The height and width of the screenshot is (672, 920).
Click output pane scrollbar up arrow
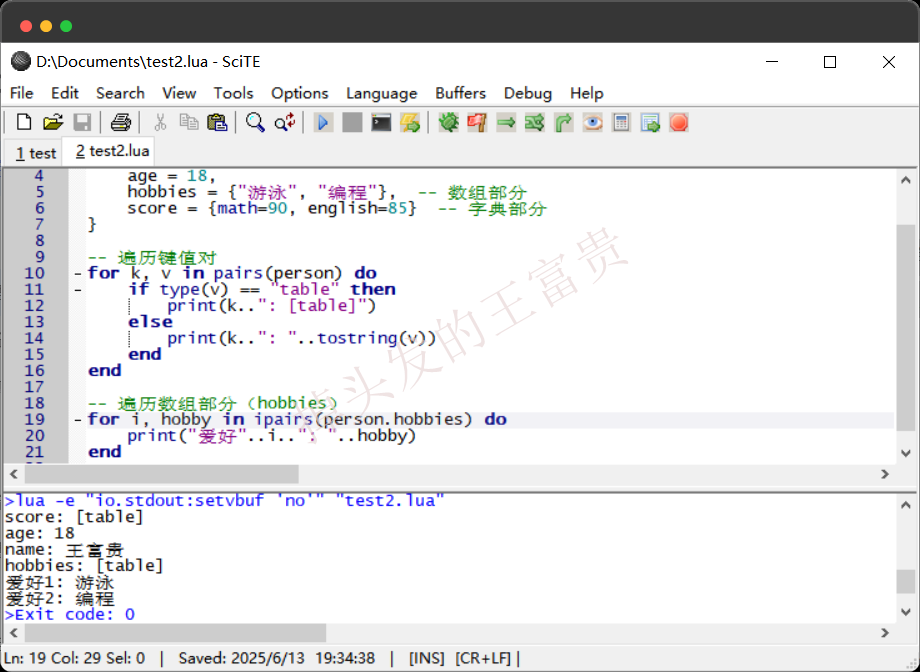point(905,505)
